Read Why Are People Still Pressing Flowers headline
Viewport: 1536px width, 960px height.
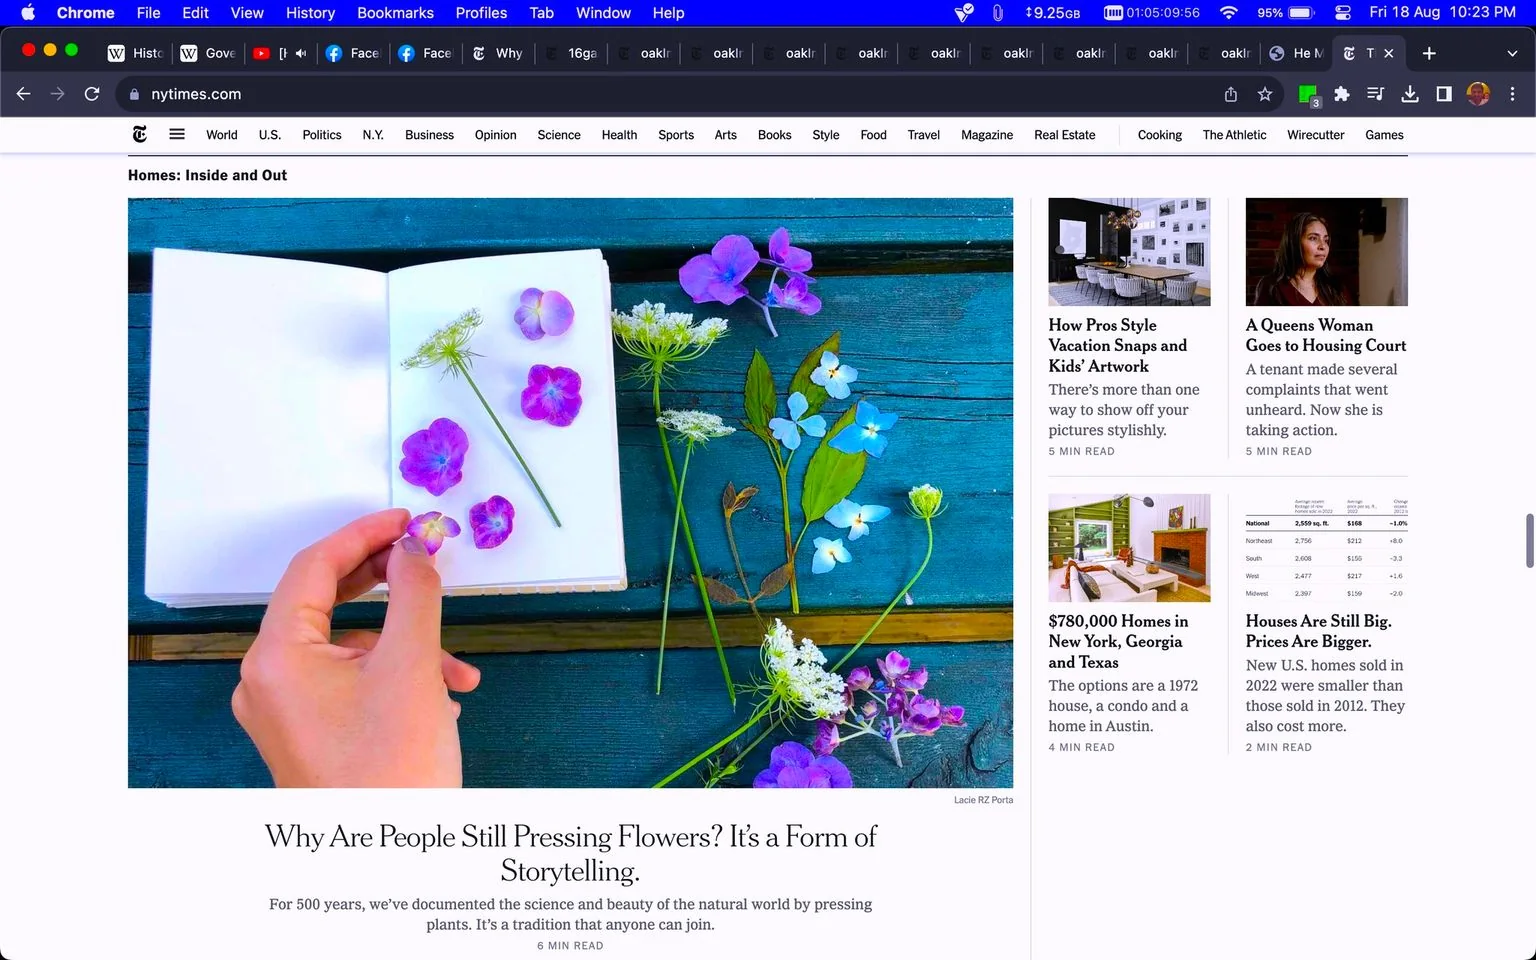(x=570, y=853)
